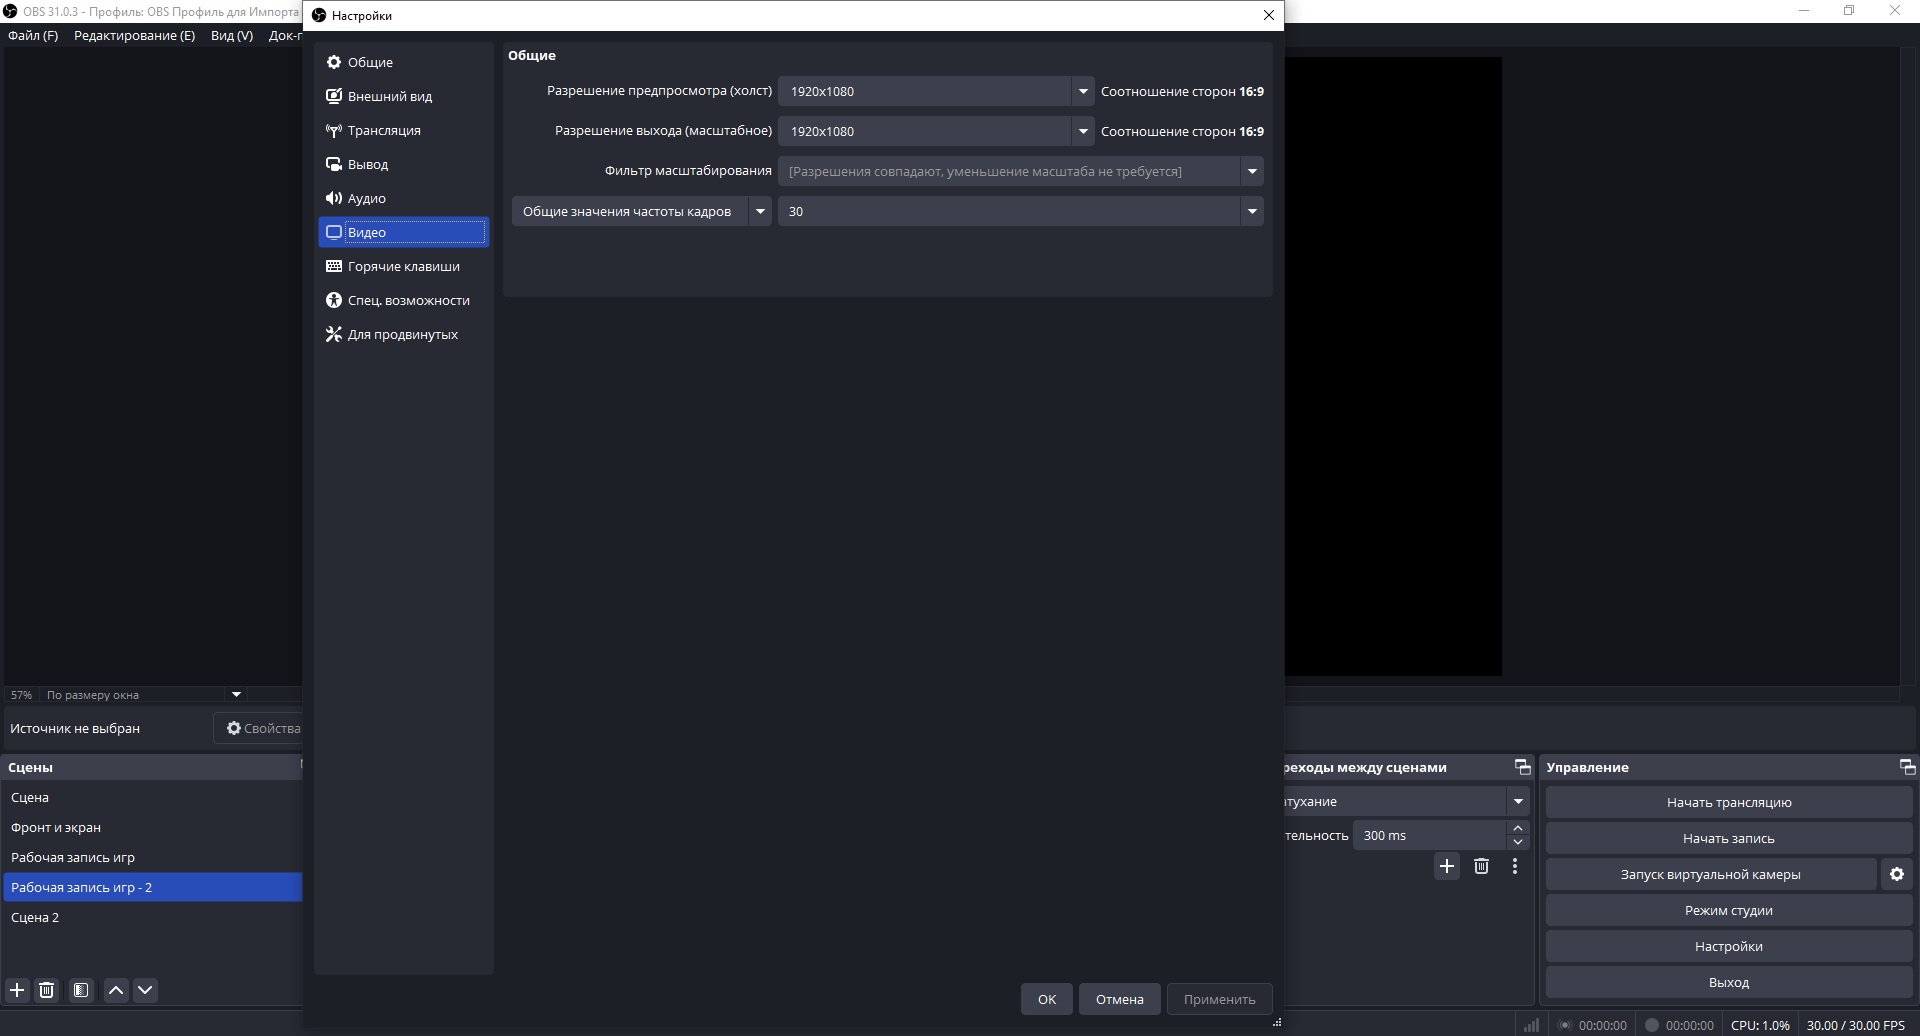
Task: Undock the scene transitions panel
Action: click(1523, 767)
